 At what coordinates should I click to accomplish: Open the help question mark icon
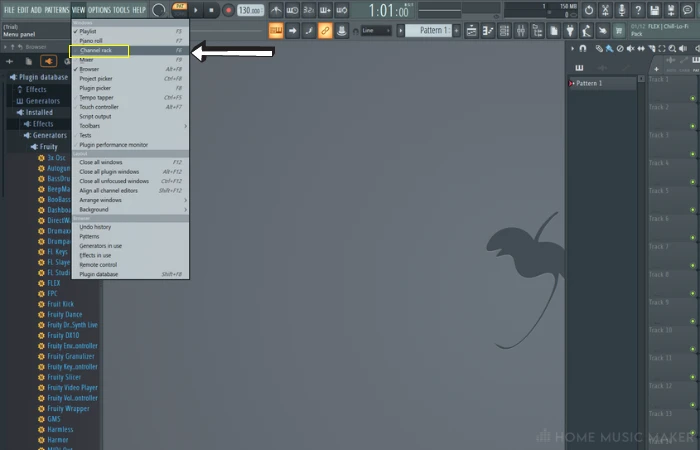(638, 10)
